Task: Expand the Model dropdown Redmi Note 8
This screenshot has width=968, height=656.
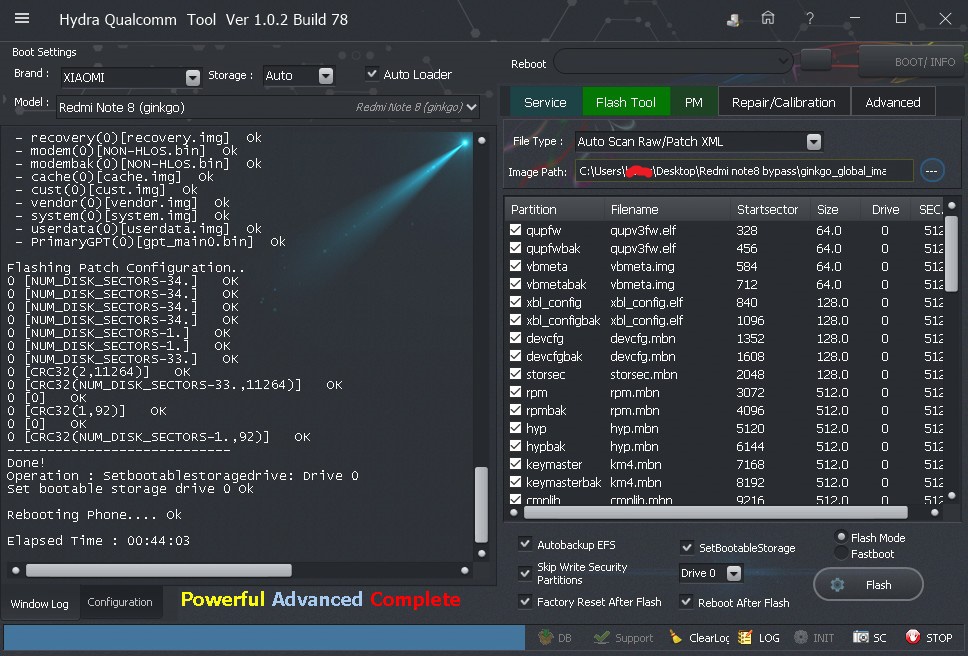Action: click(472, 107)
